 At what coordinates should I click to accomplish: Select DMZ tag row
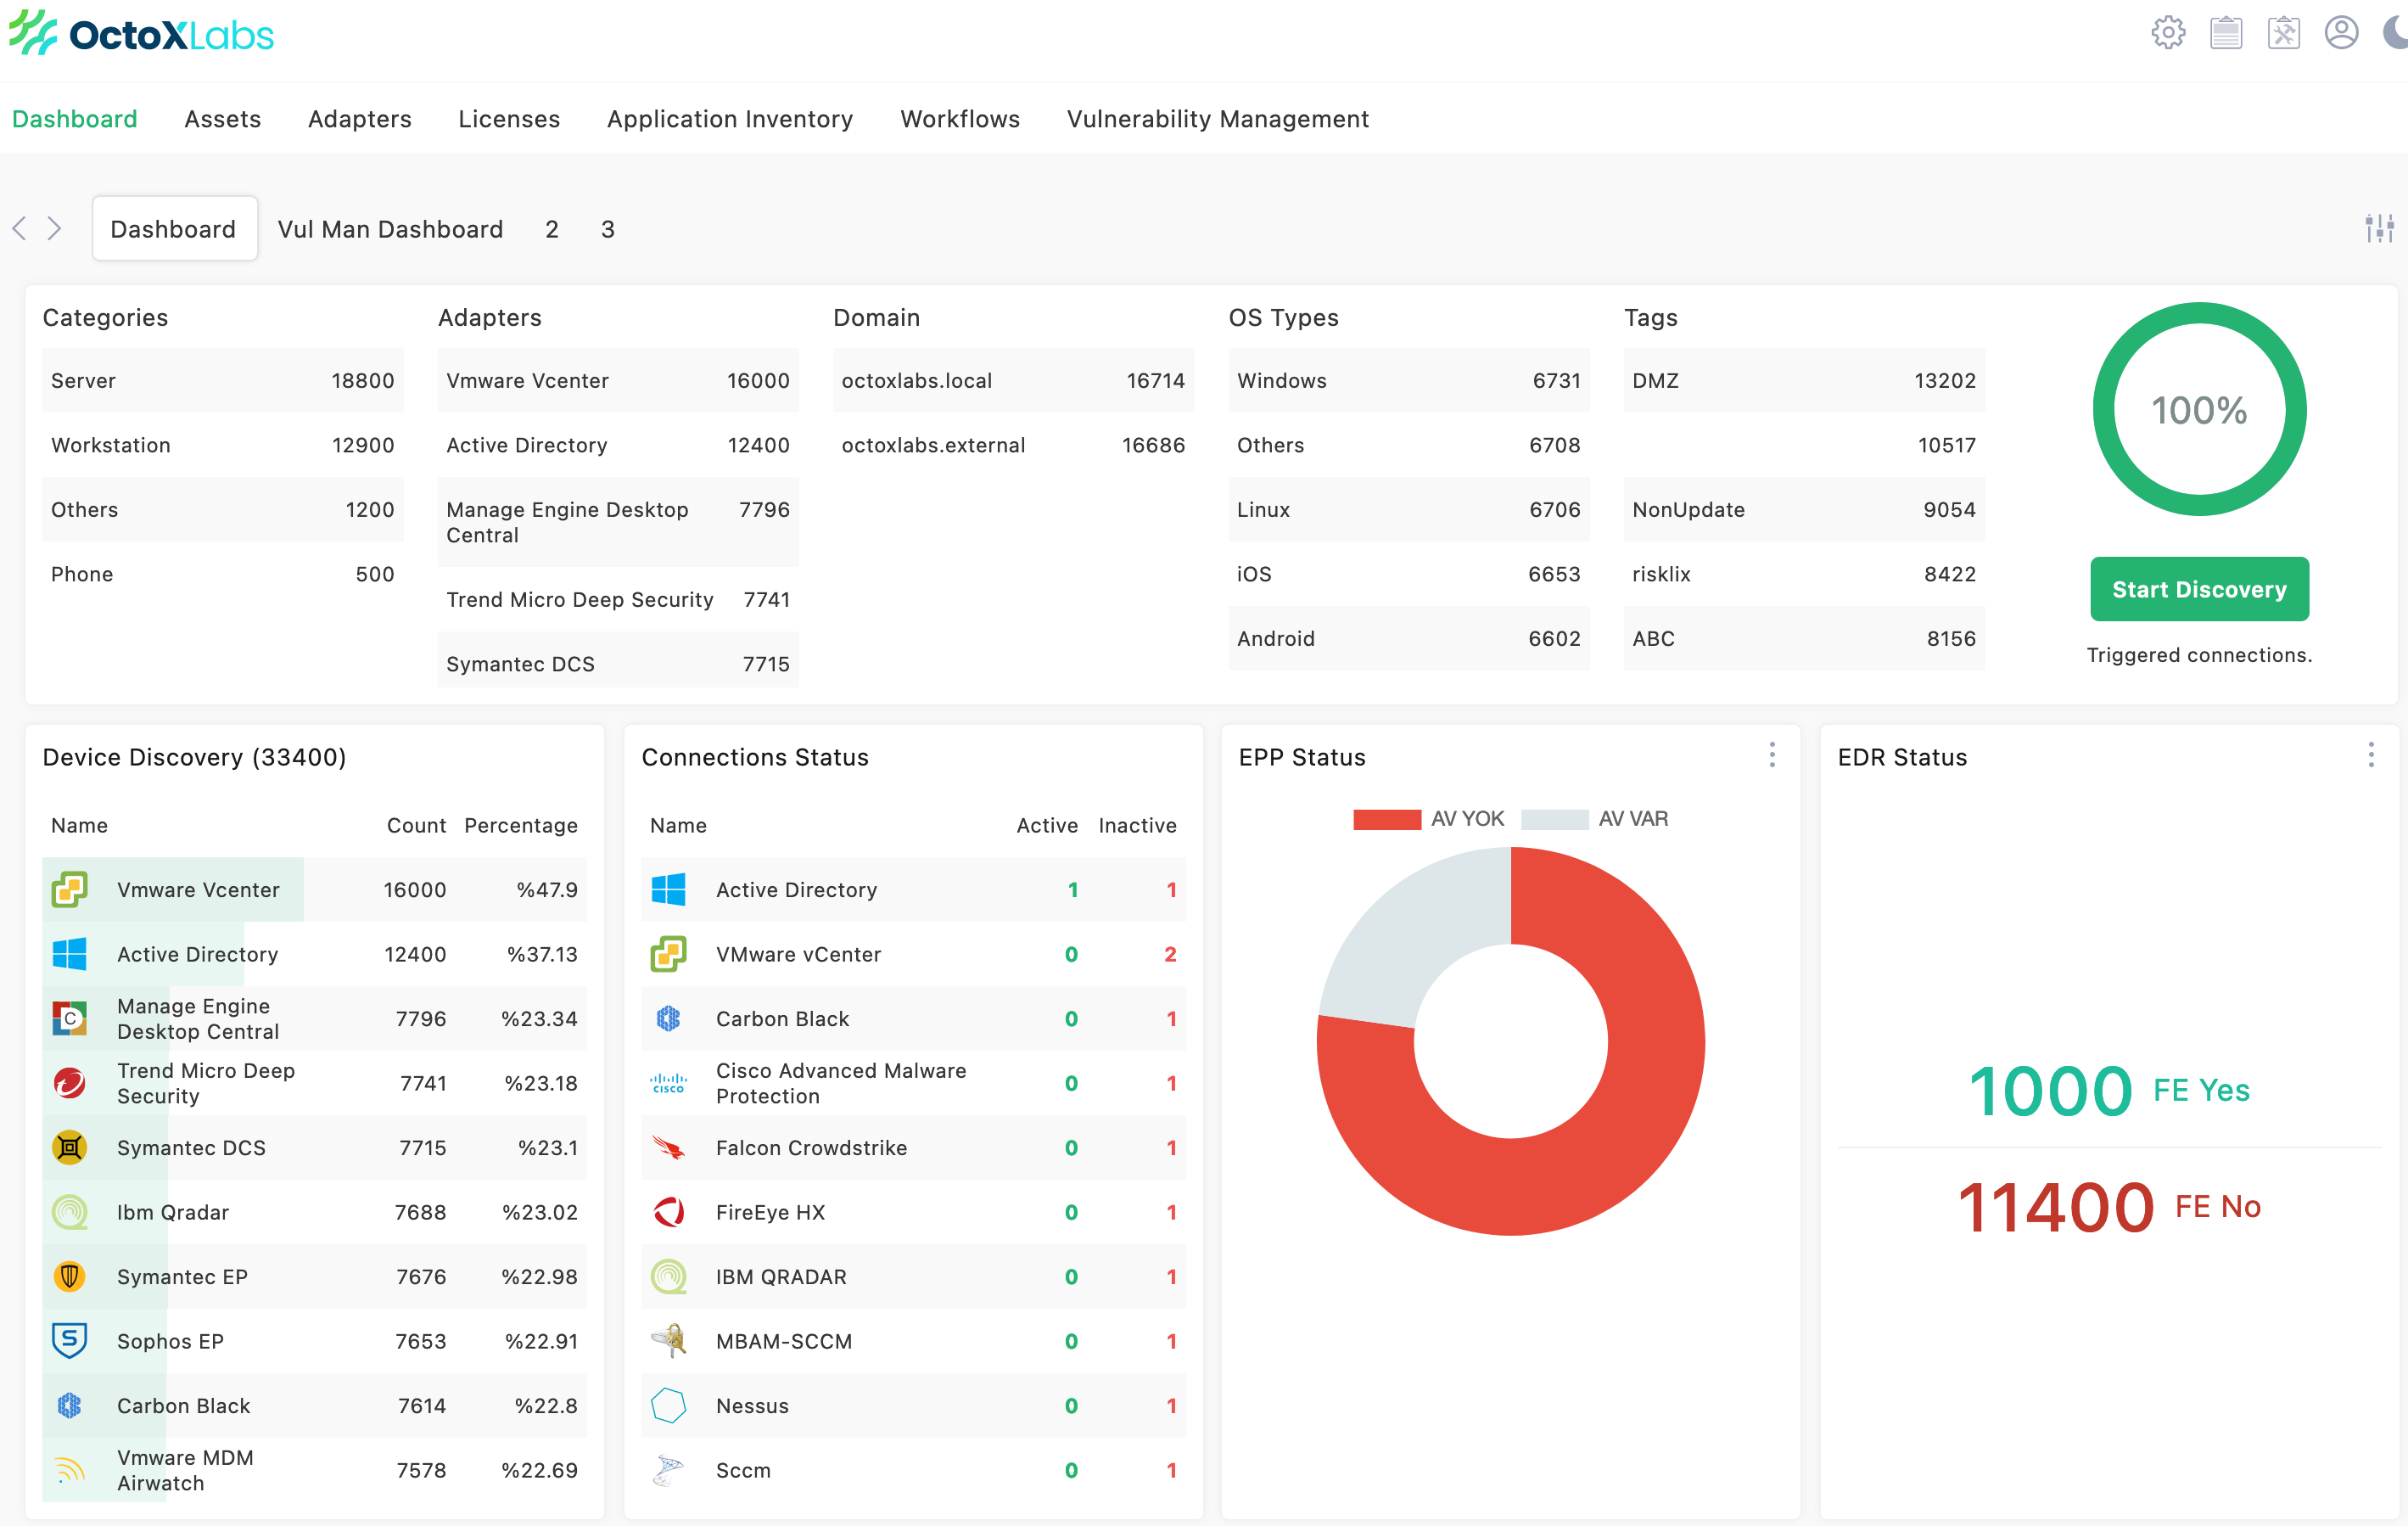[x=1804, y=380]
